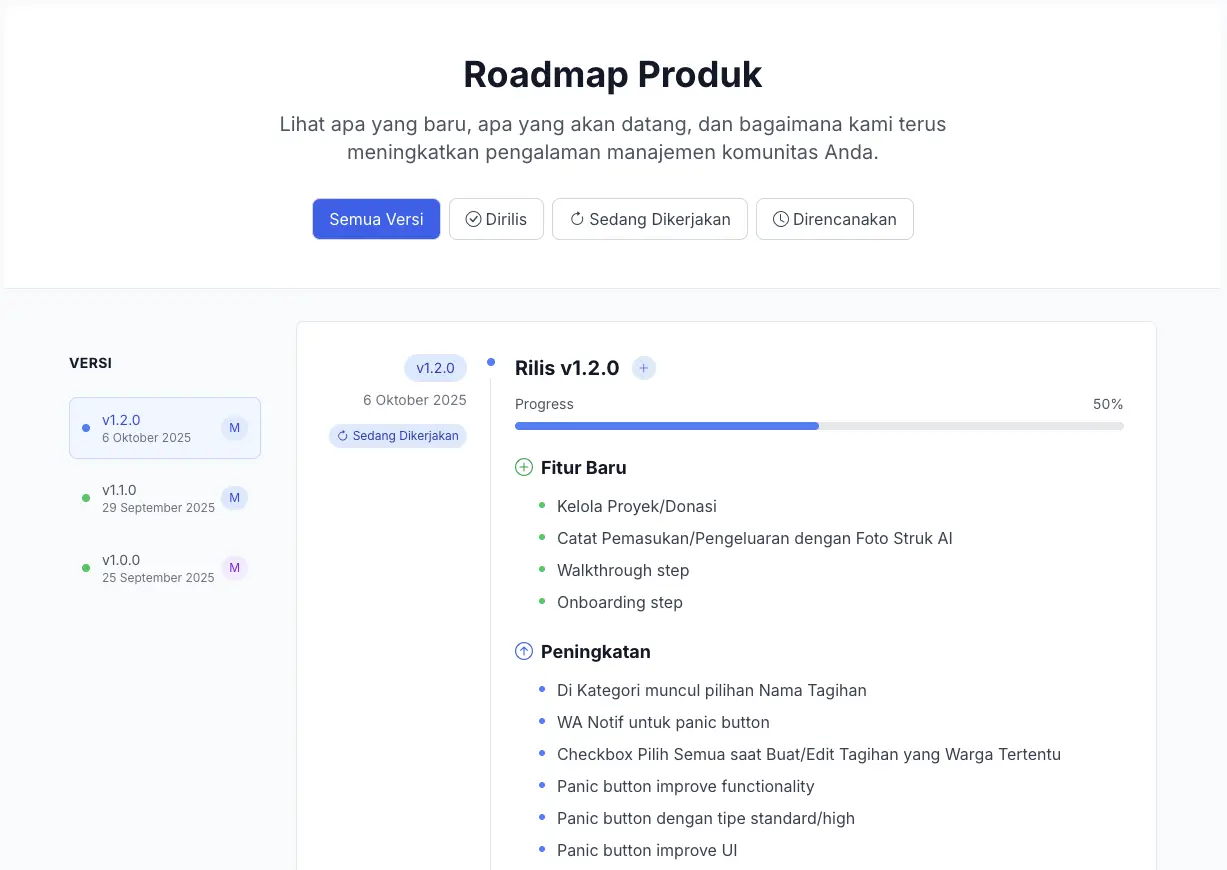The height and width of the screenshot is (870, 1227).
Task: Click "Di Kategori muncul pilihan Nama Tagihan"
Action: [712, 690]
